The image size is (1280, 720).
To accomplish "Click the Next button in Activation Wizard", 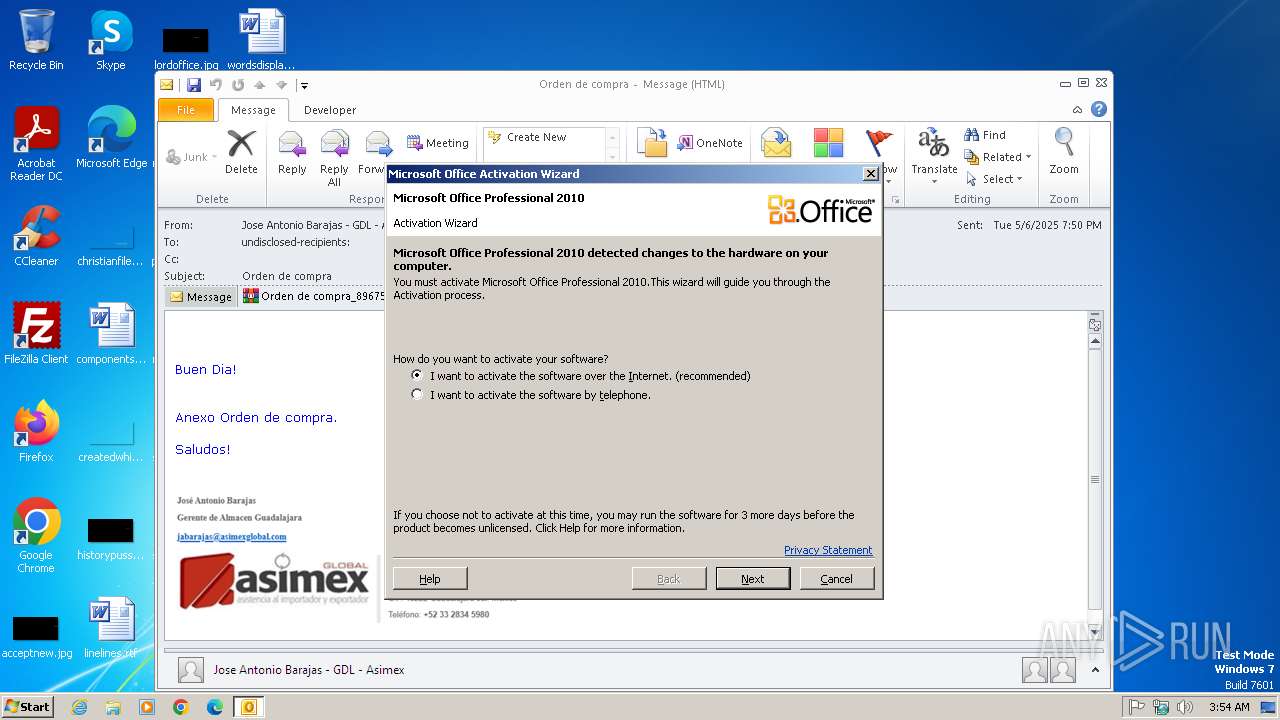I will tap(753, 578).
